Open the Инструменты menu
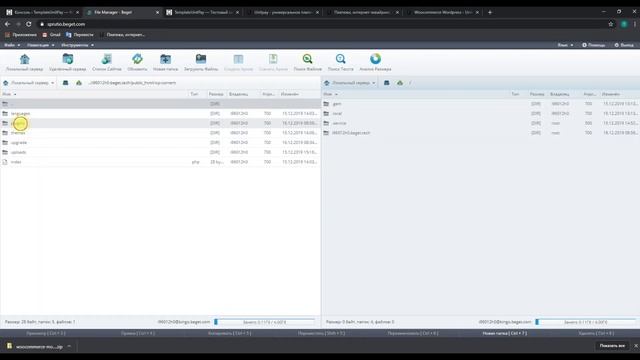 tap(78, 45)
